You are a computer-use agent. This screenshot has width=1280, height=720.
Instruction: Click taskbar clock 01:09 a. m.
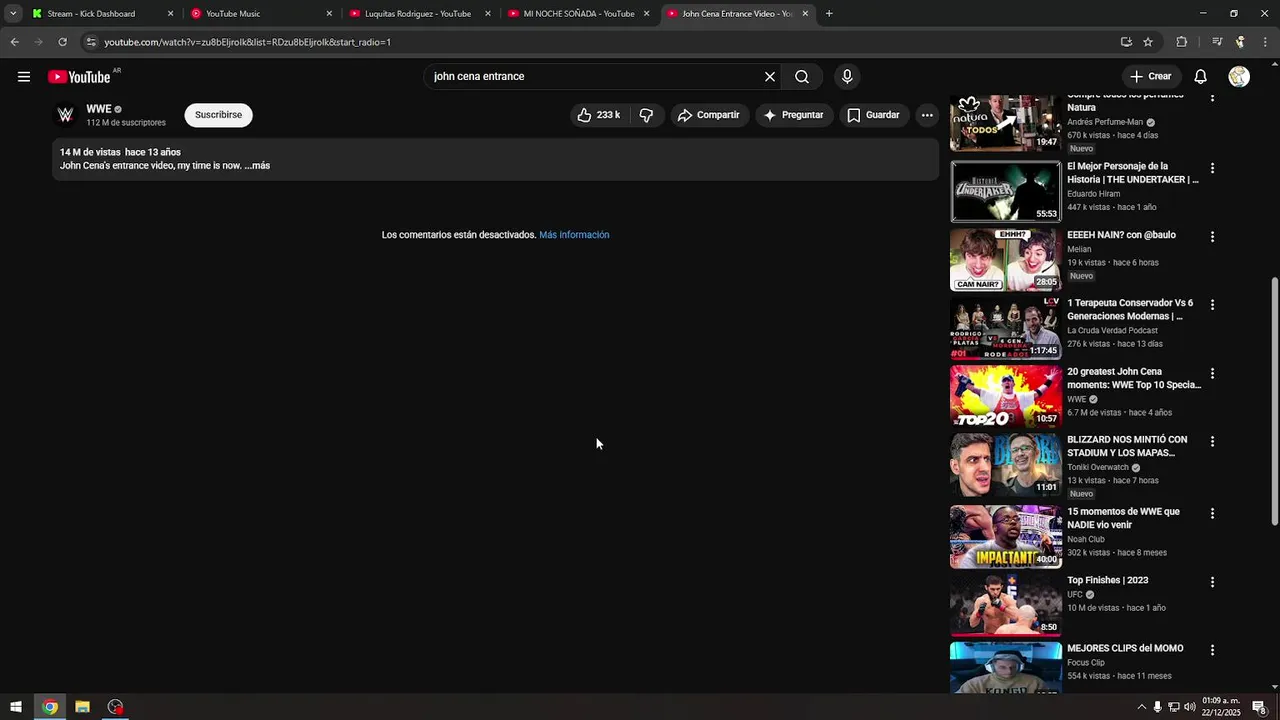[1221, 707]
